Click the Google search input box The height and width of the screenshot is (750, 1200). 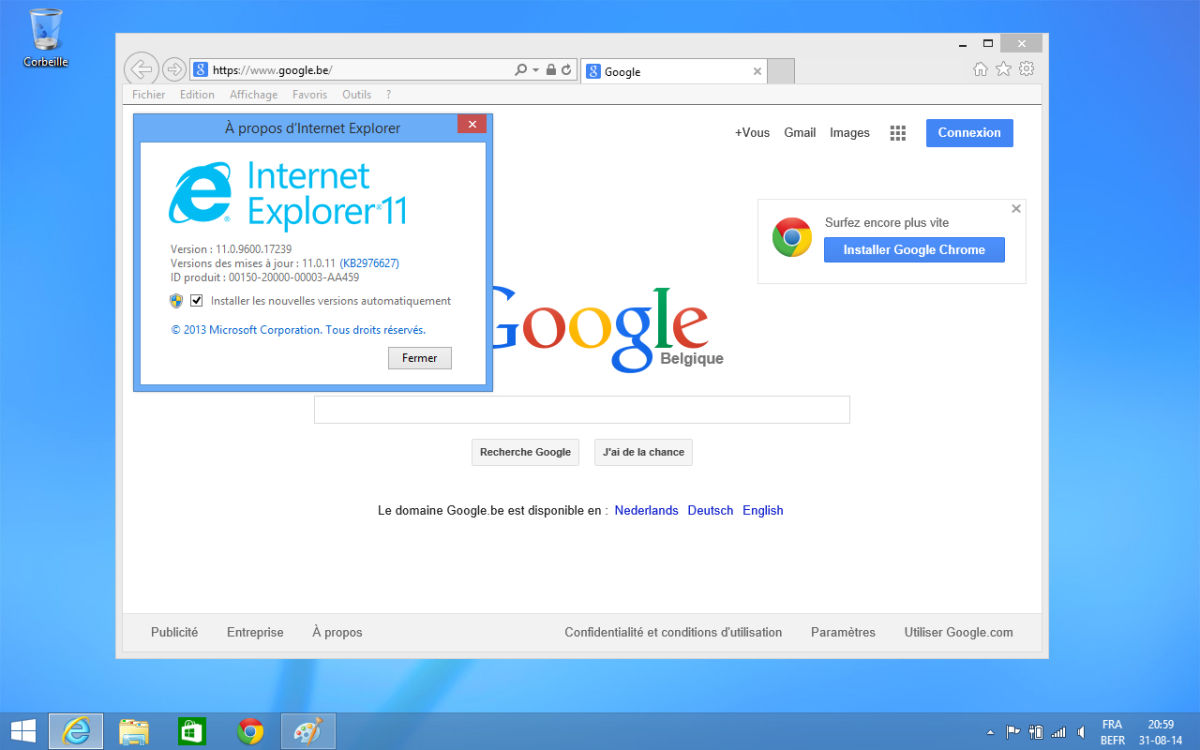(582, 410)
